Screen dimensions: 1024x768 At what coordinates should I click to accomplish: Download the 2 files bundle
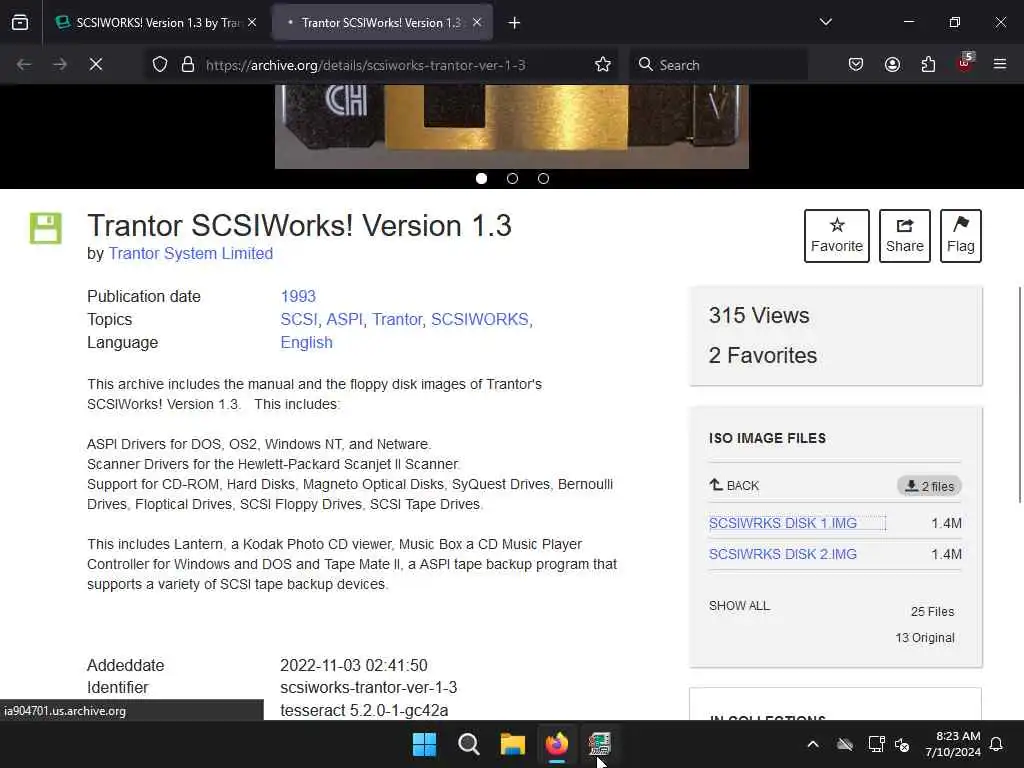coord(929,486)
